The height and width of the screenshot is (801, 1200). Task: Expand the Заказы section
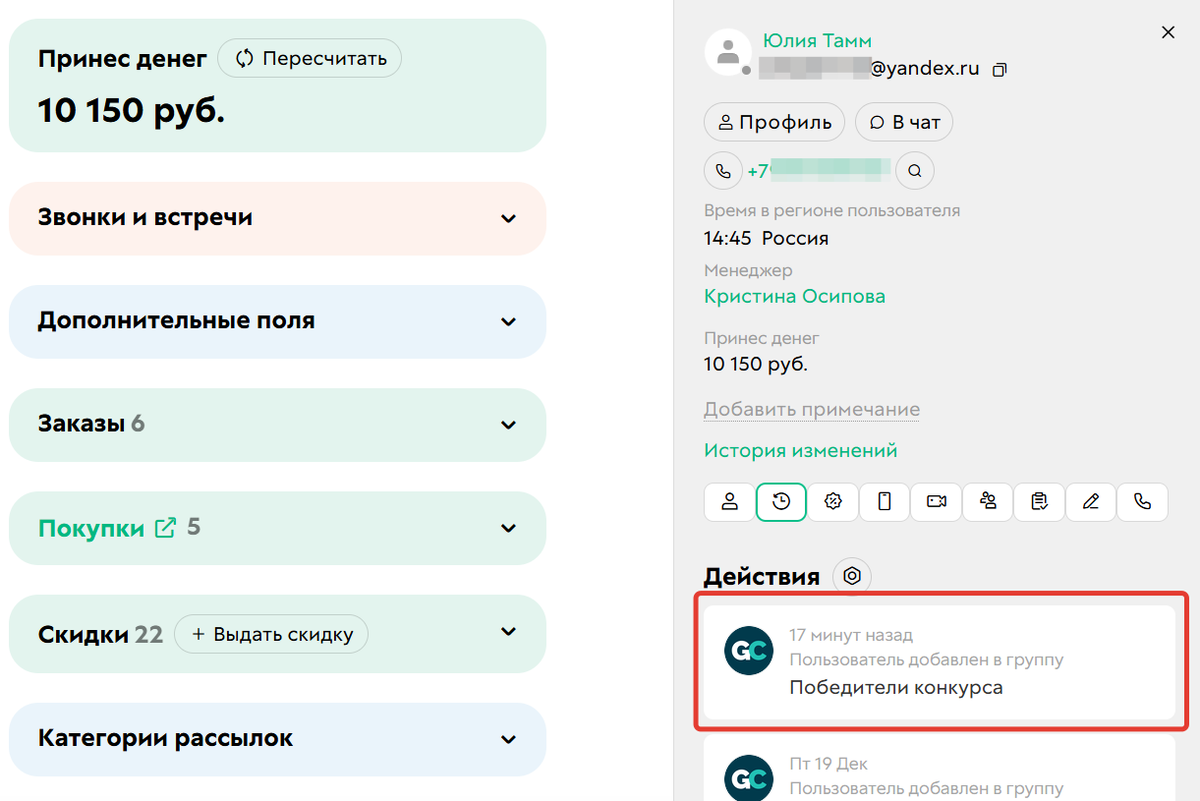pos(508,424)
